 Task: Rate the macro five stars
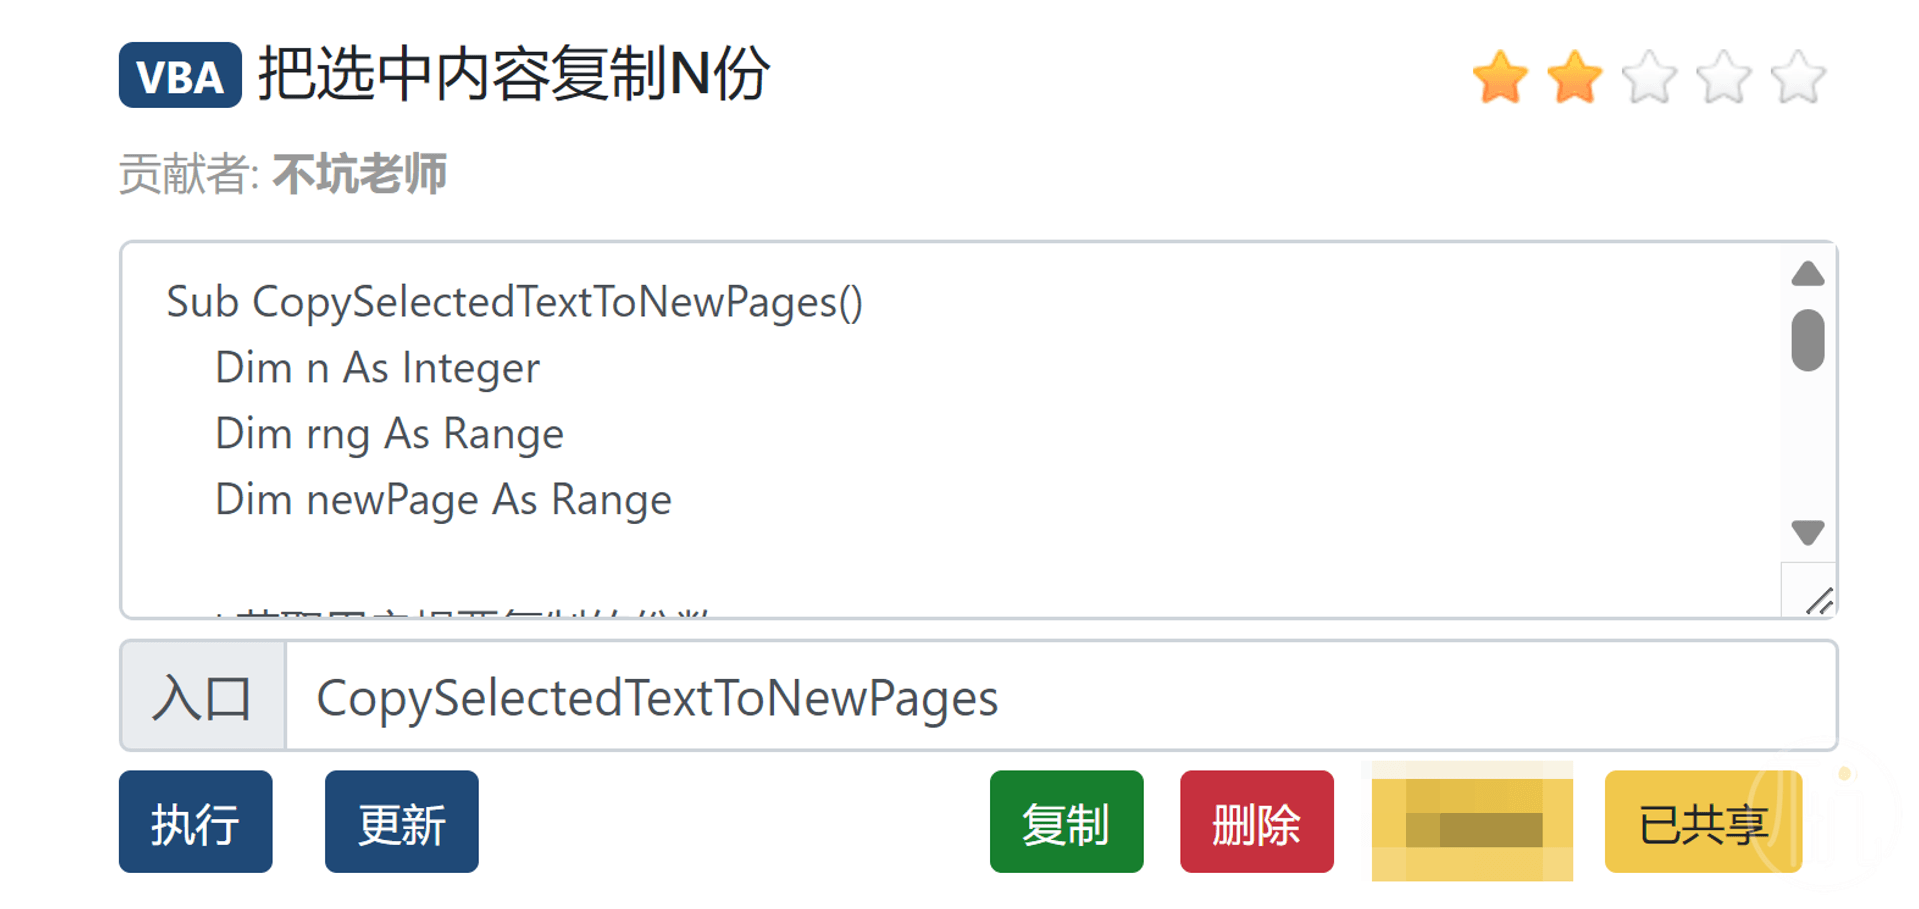click(1798, 77)
